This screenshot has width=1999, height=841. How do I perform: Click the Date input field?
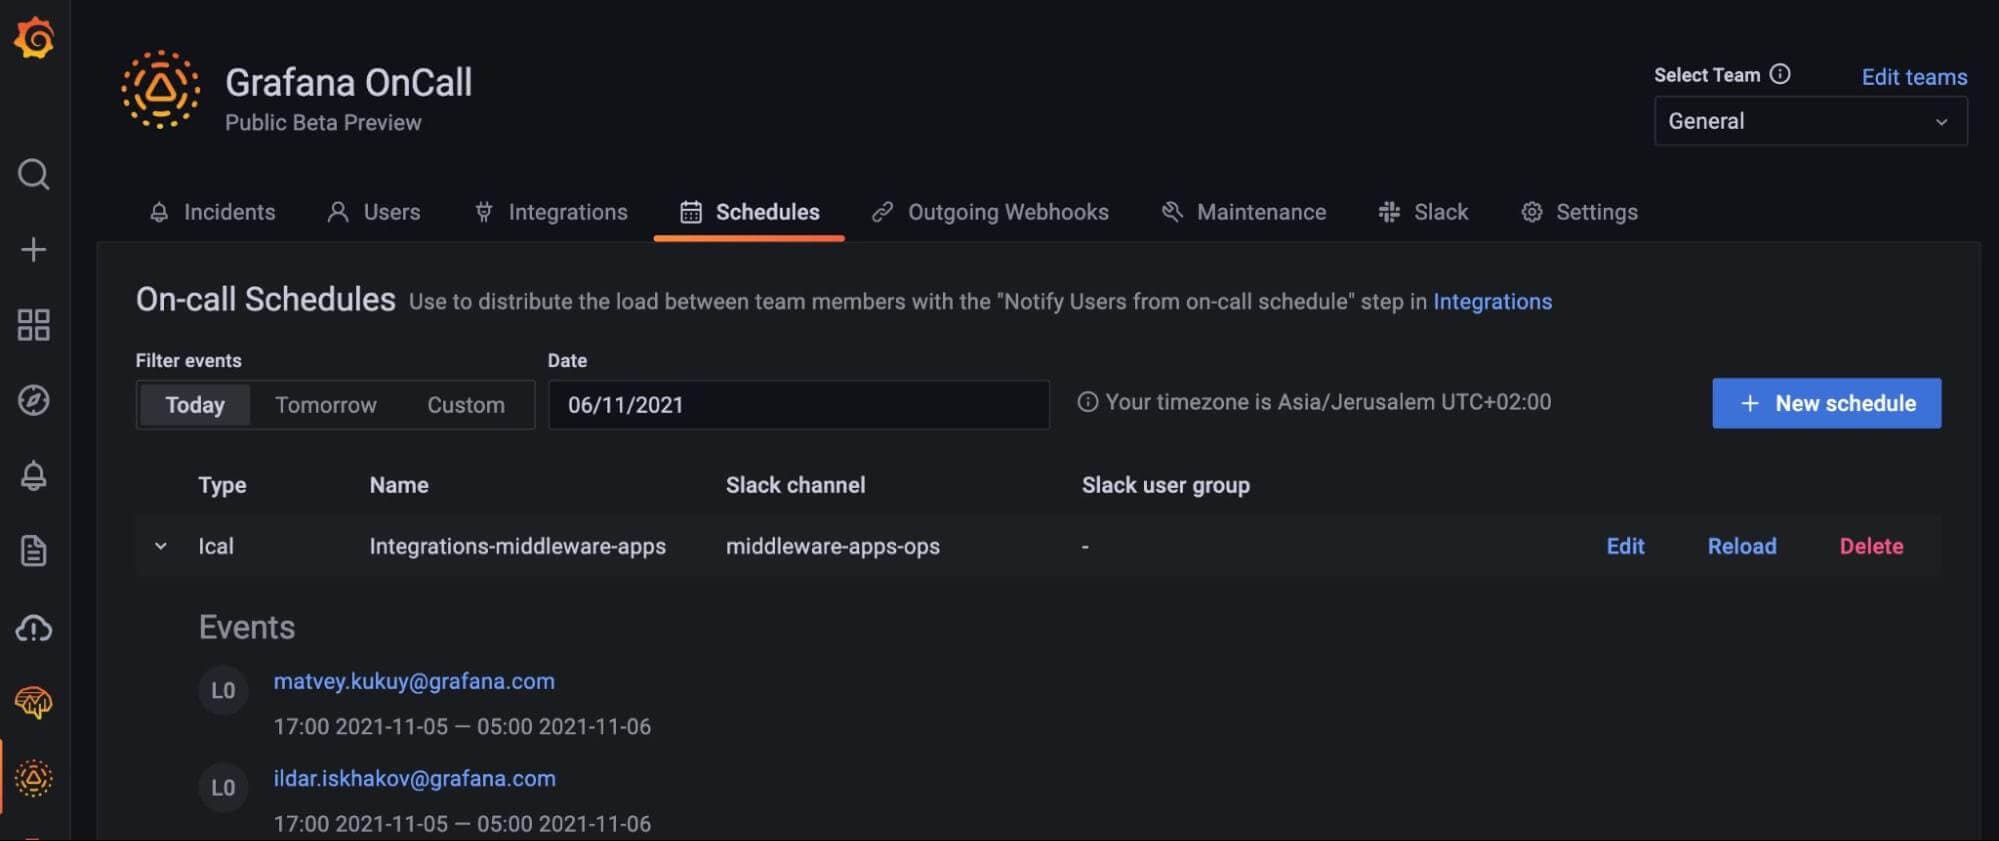[x=798, y=405]
